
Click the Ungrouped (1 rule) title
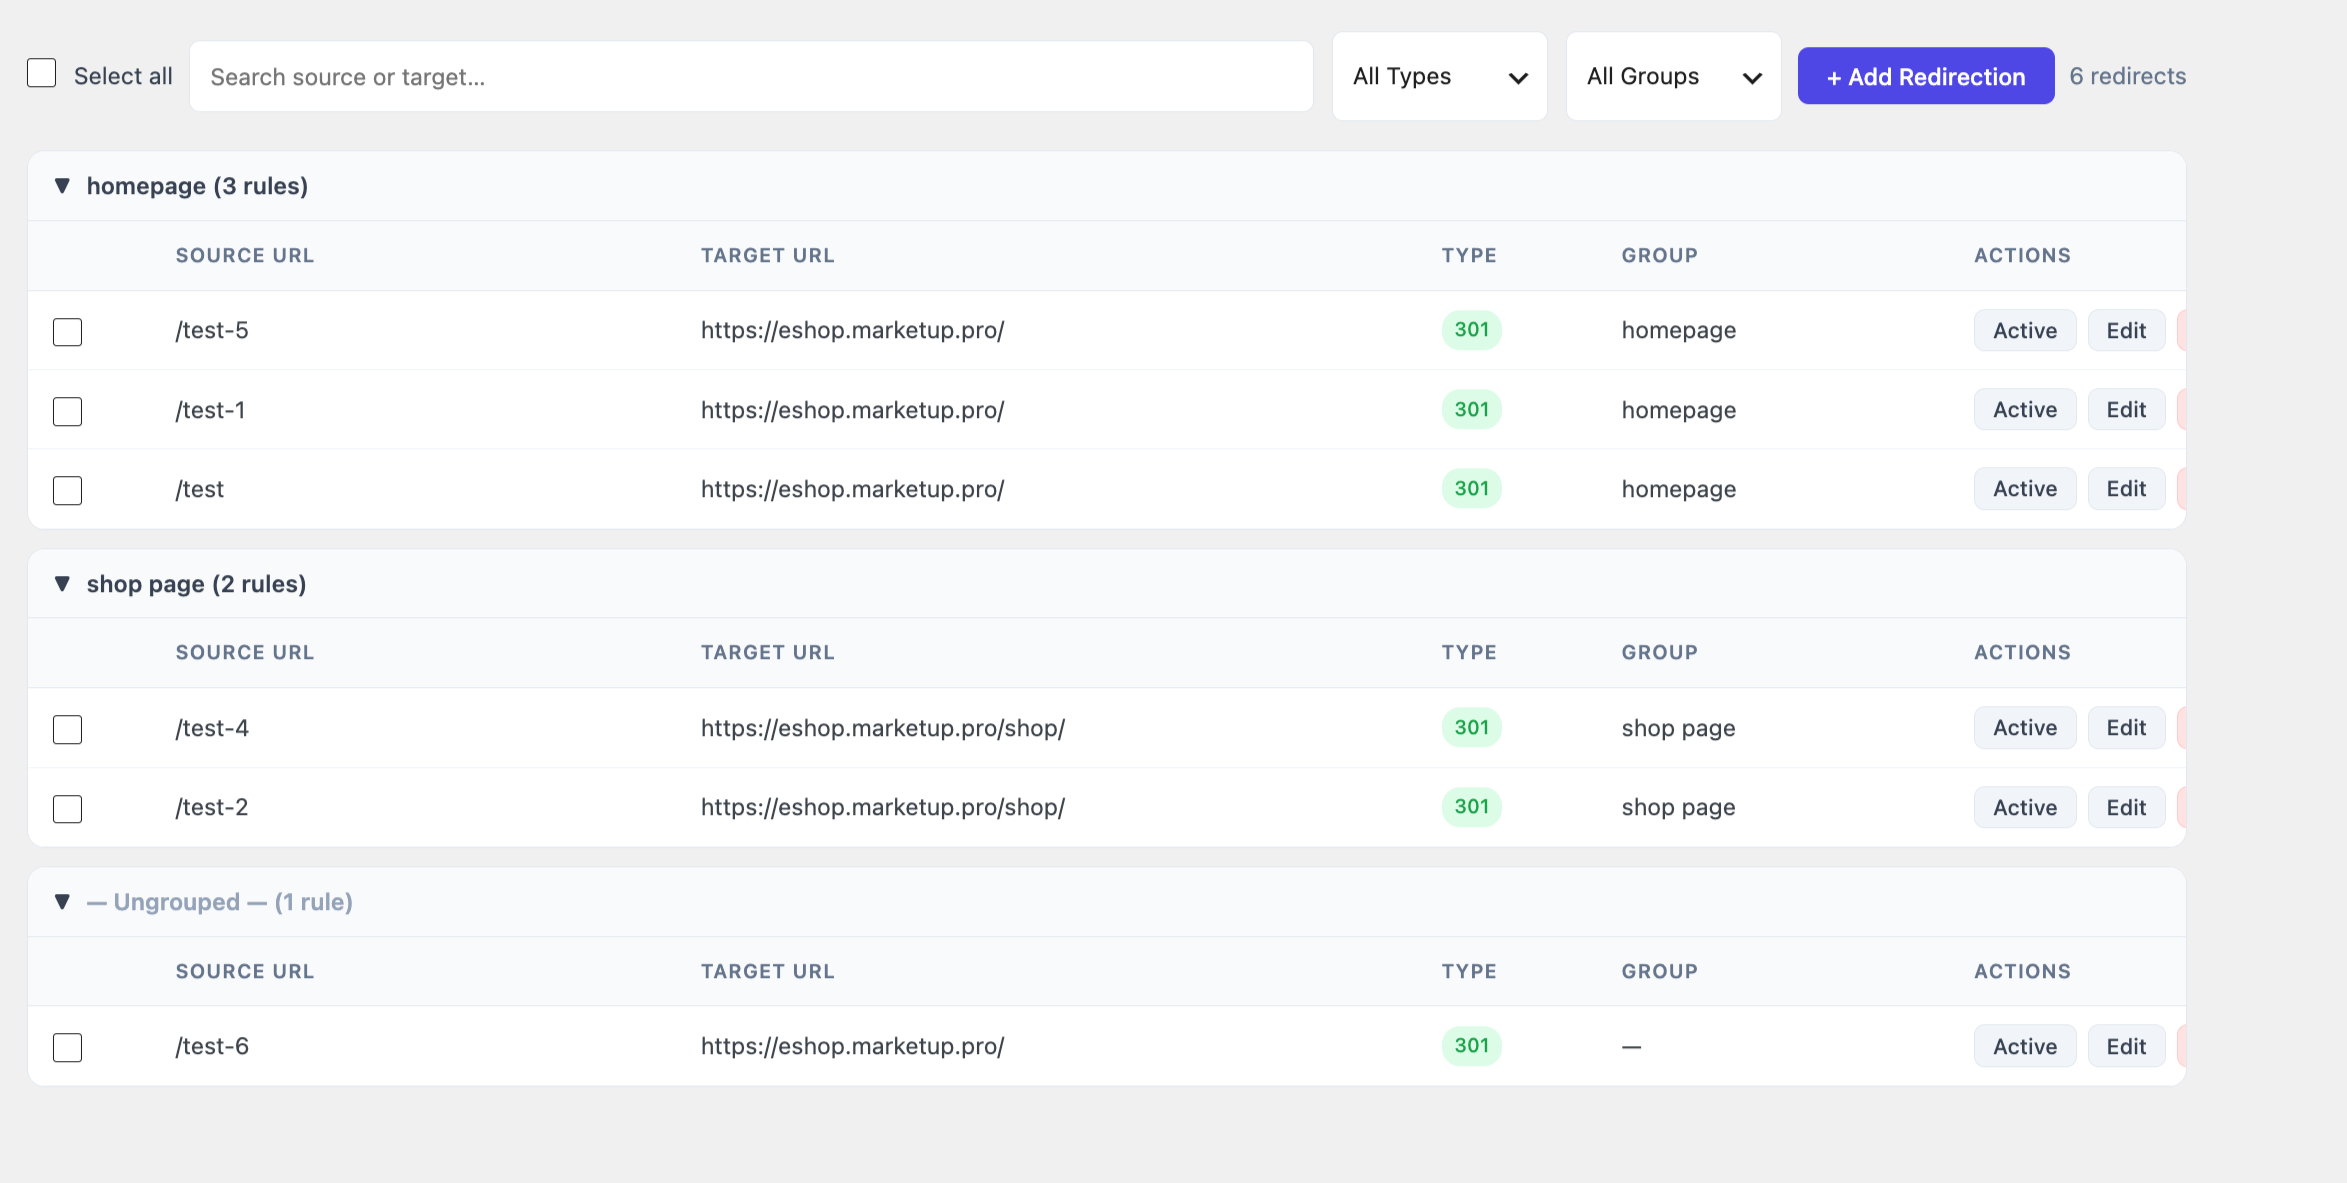(220, 902)
